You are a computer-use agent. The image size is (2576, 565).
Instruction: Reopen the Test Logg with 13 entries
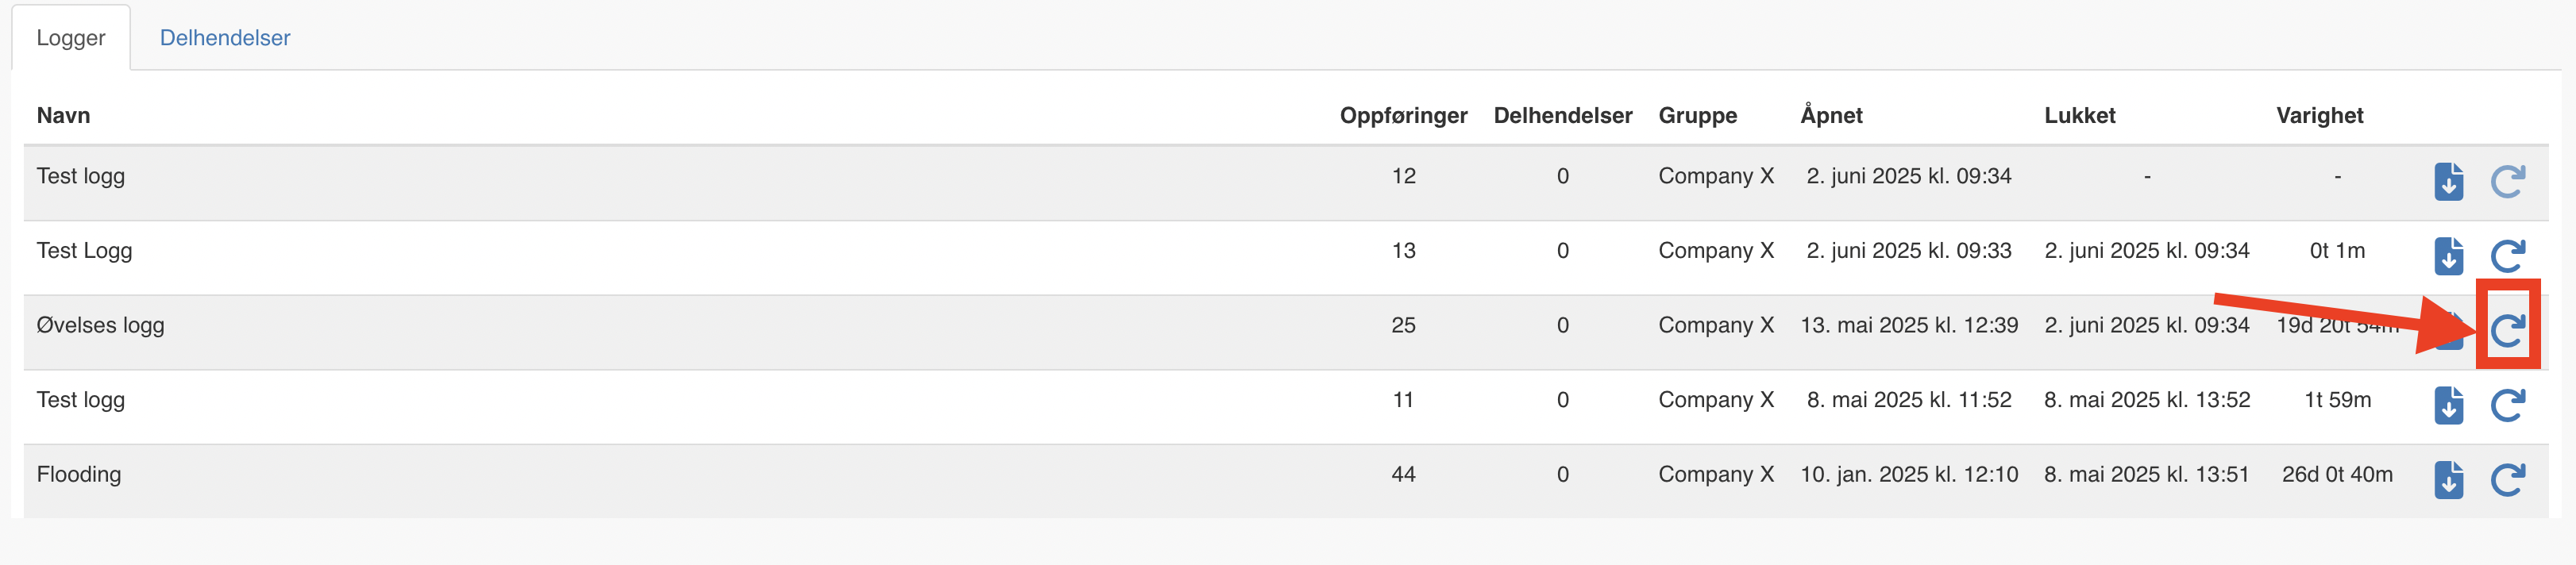[2508, 256]
